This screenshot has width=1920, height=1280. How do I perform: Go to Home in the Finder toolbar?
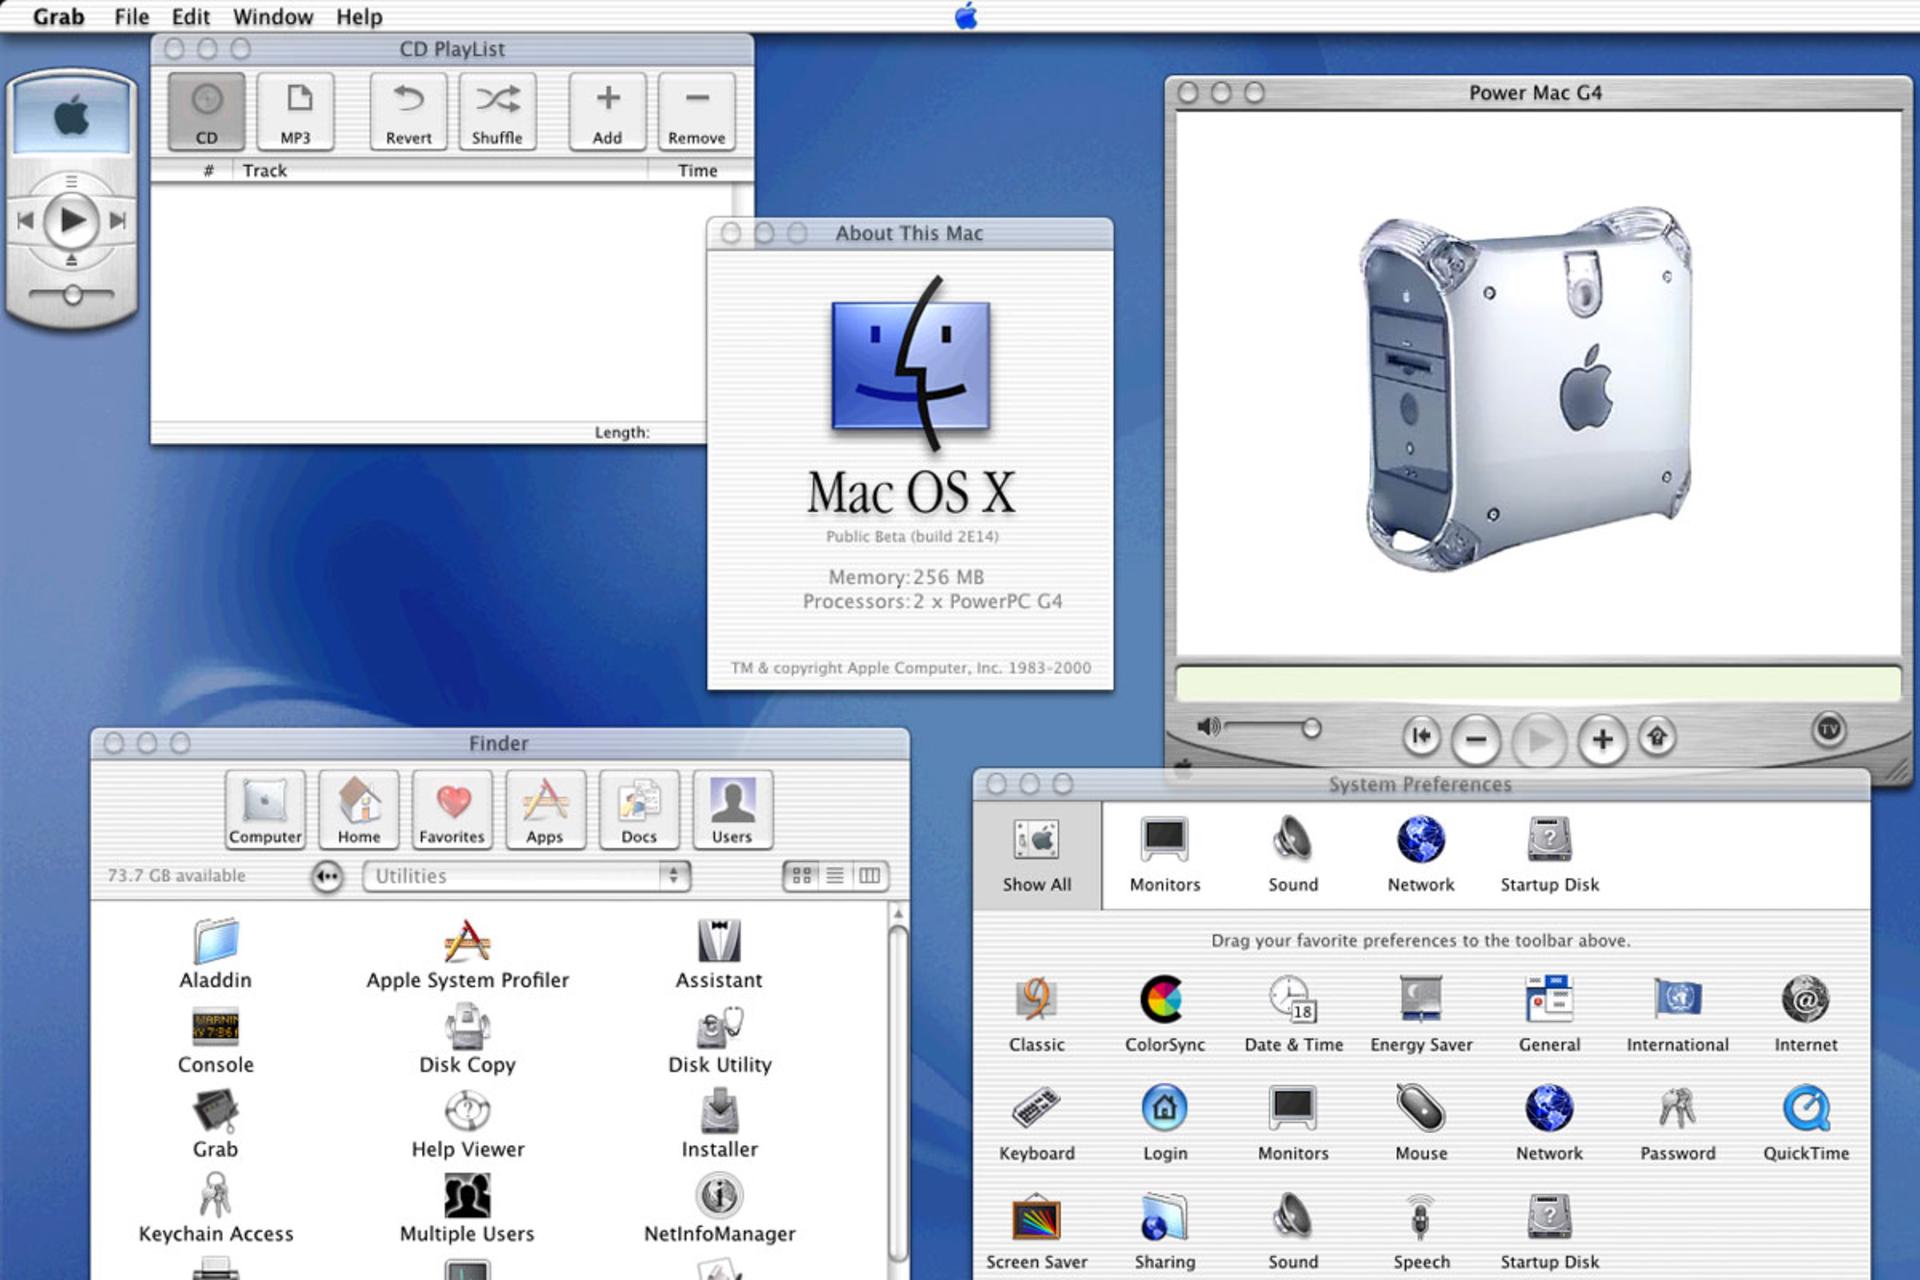point(359,810)
